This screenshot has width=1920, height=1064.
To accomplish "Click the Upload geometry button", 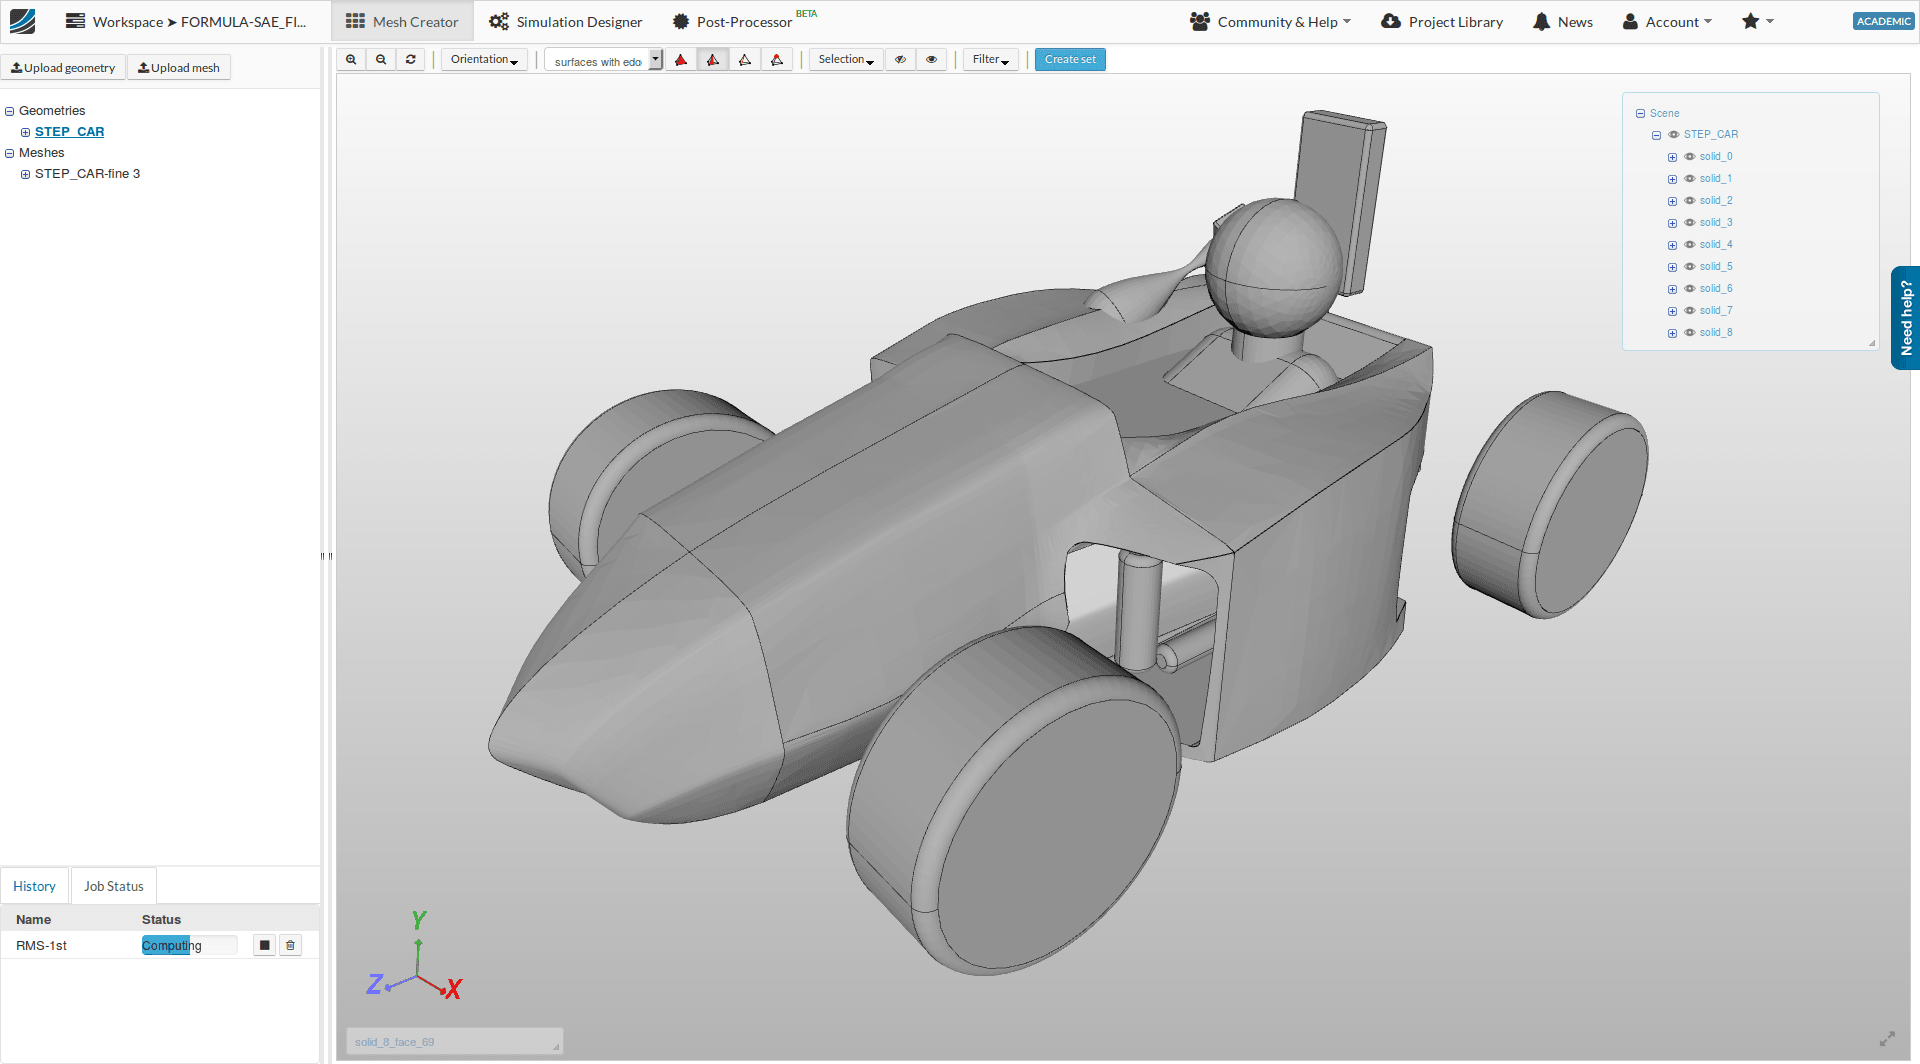I will (63, 68).
